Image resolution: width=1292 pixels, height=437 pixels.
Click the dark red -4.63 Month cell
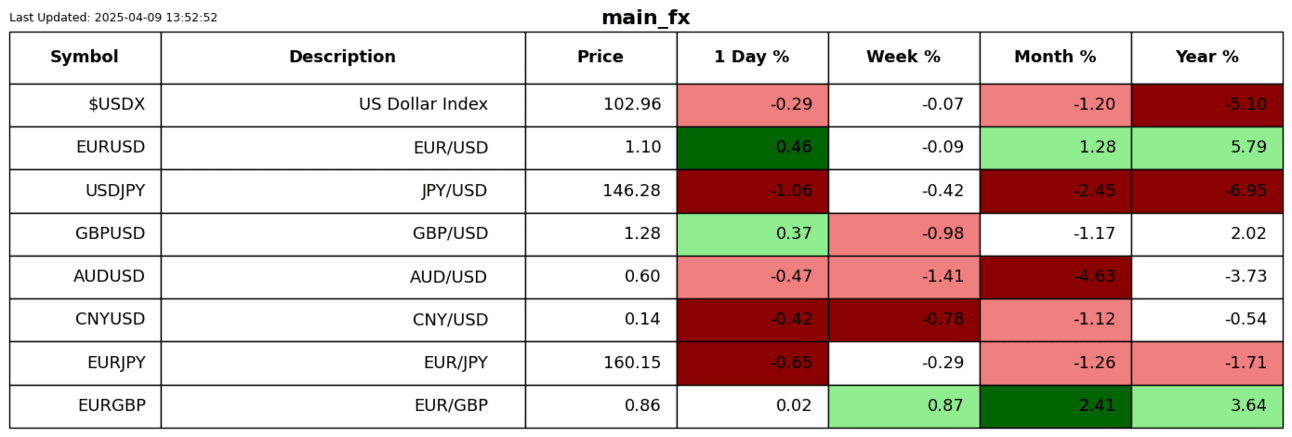(x=1055, y=277)
